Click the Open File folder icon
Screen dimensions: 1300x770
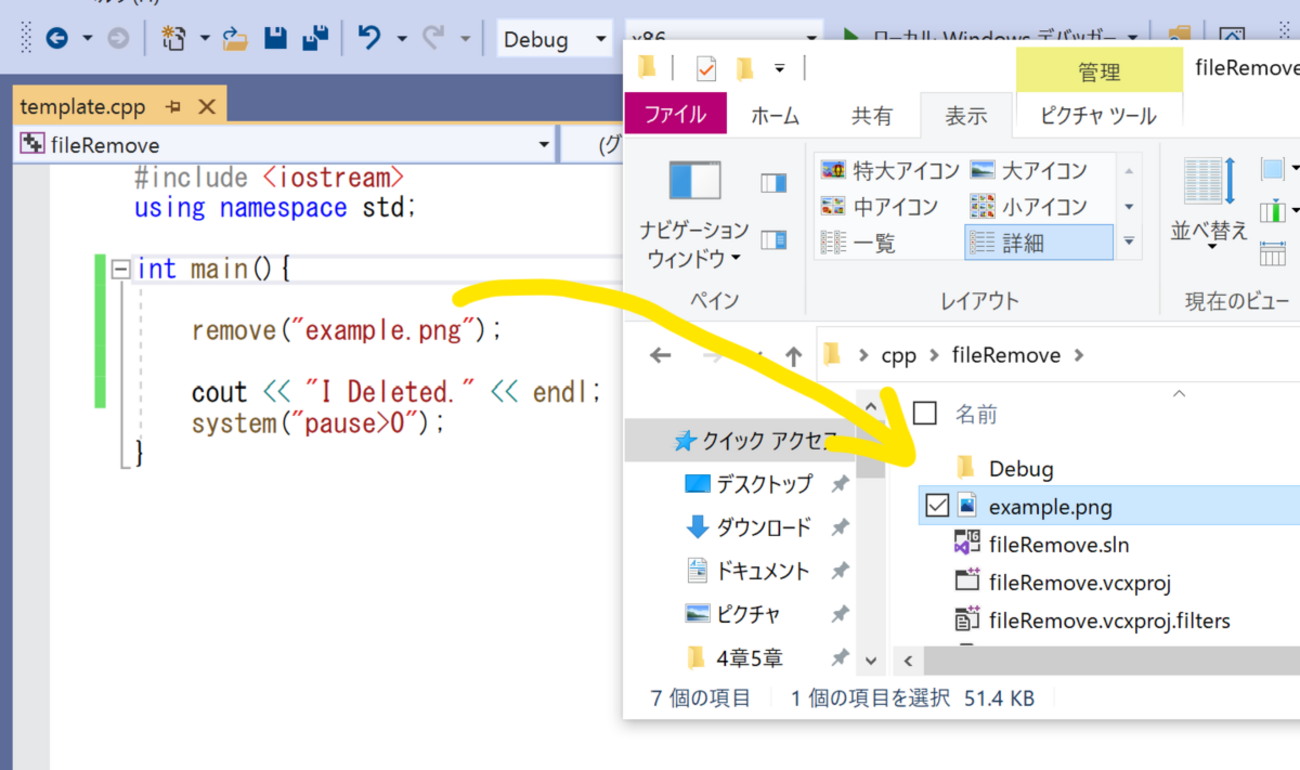(x=235, y=39)
